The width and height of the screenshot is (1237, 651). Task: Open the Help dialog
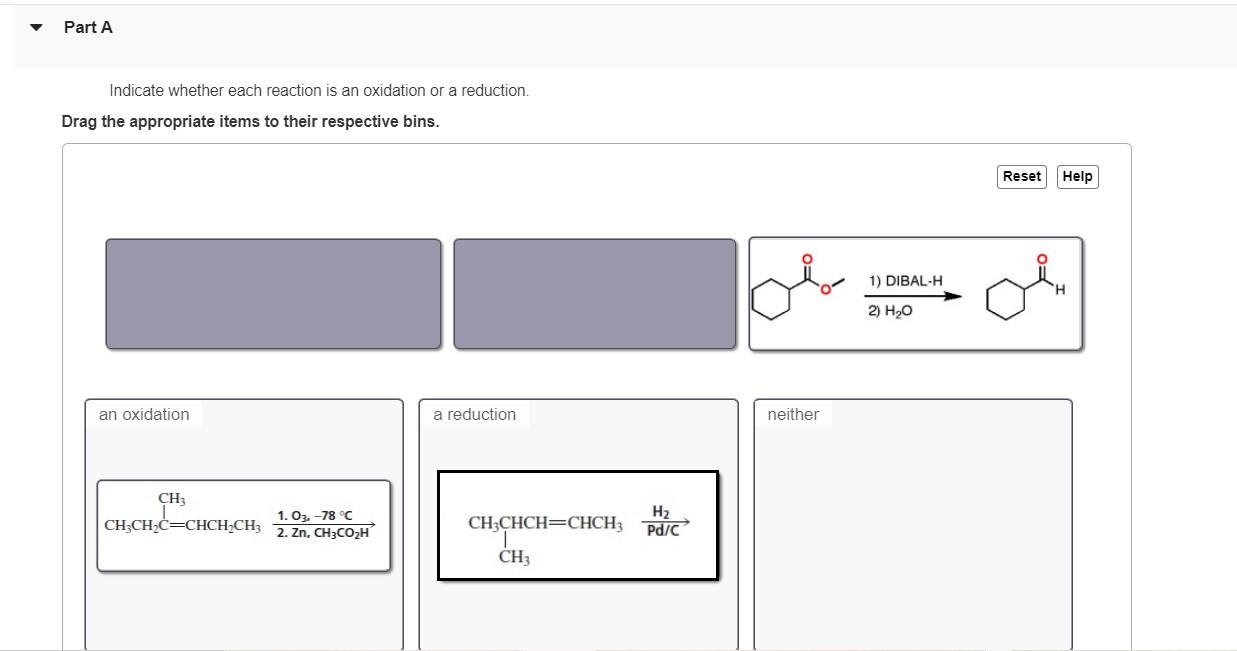click(1077, 176)
